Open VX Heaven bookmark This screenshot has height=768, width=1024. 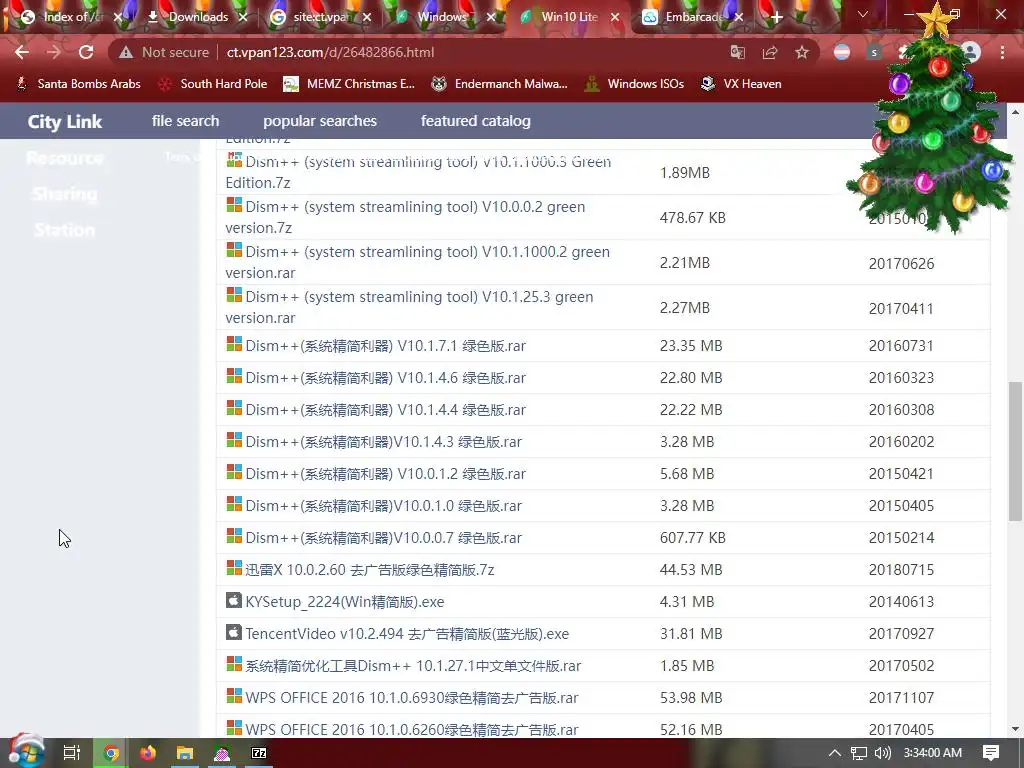tap(741, 84)
